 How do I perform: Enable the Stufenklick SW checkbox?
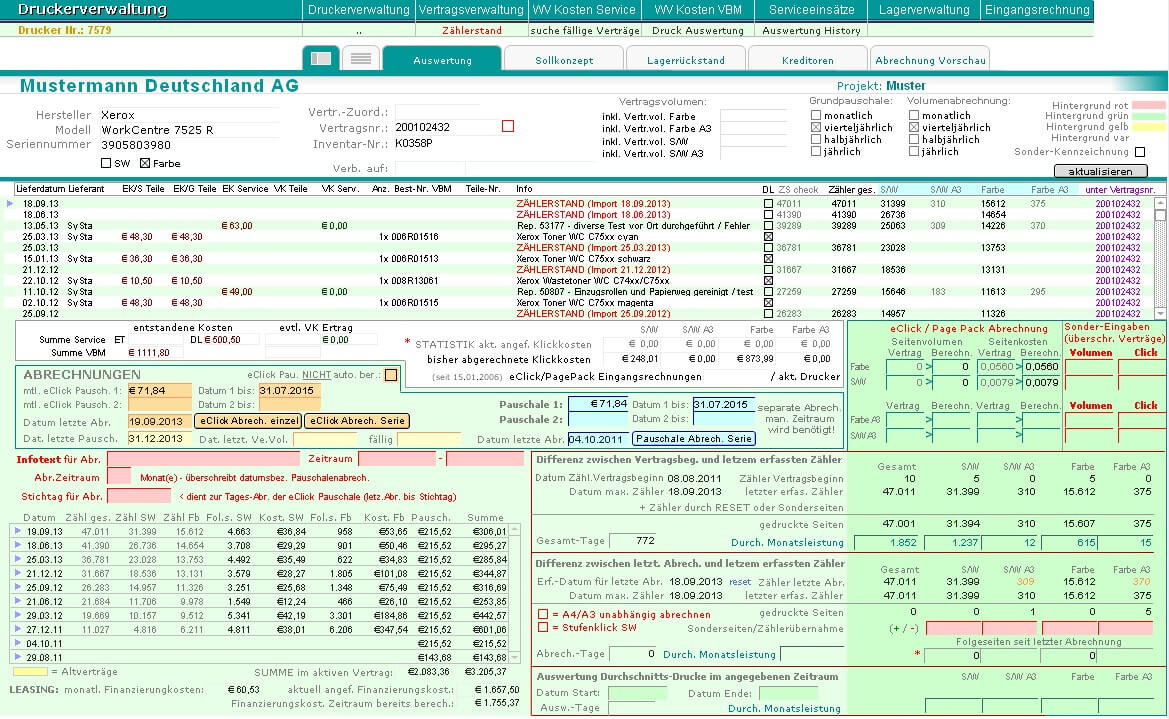click(543, 627)
